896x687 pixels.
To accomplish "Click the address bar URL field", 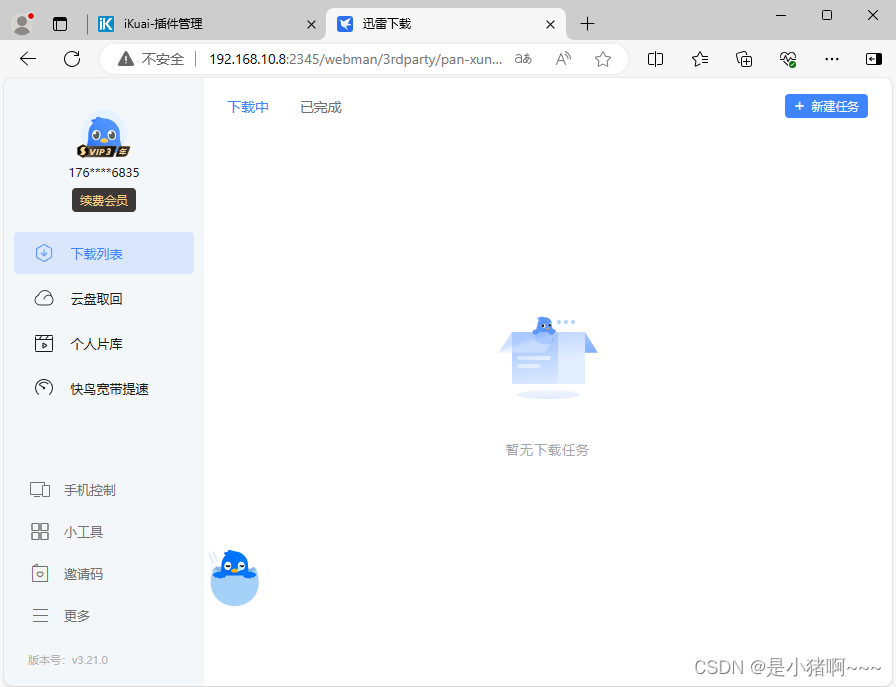I will click(x=356, y=59).
